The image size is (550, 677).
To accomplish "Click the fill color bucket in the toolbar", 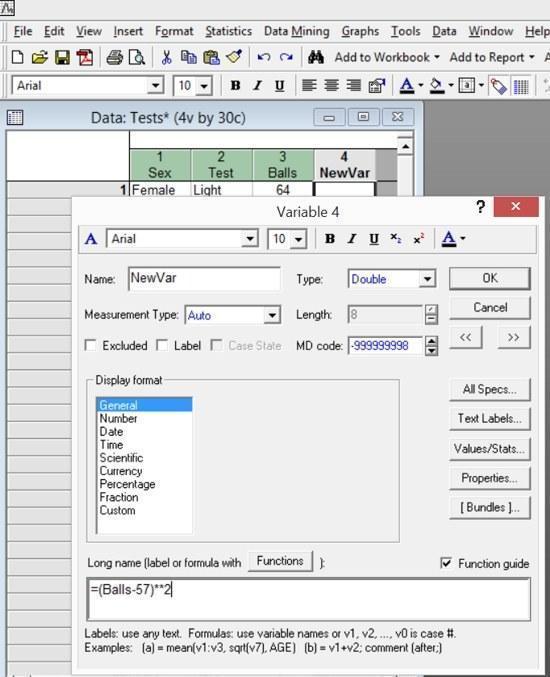I will point(437,85).
